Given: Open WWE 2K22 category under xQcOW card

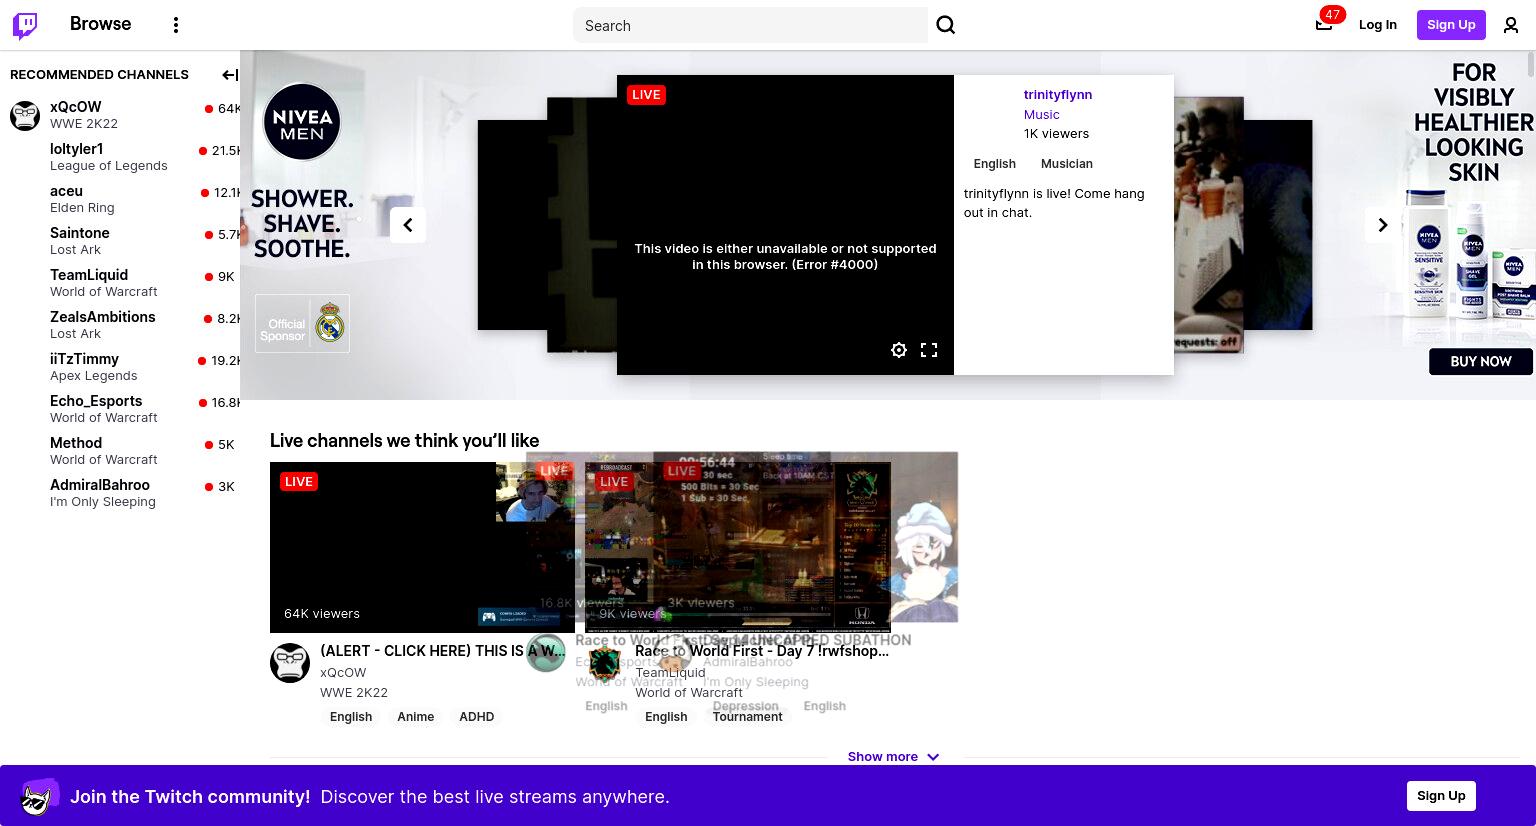Looking at the screenshot, I should 354,693.
